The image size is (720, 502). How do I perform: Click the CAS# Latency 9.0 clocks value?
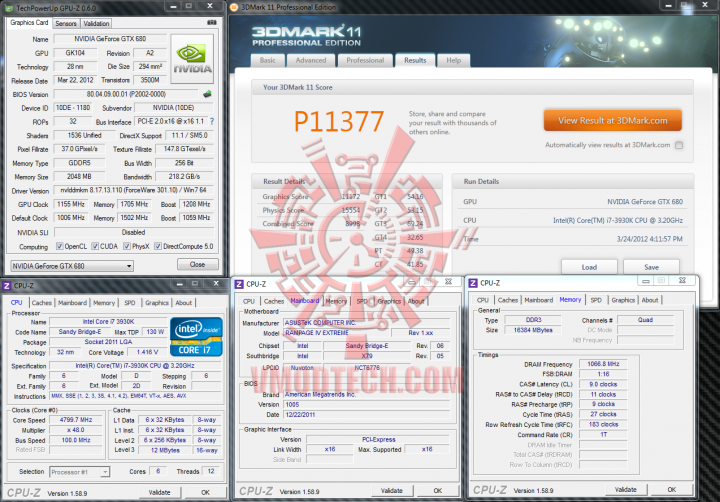coord(603,384)
